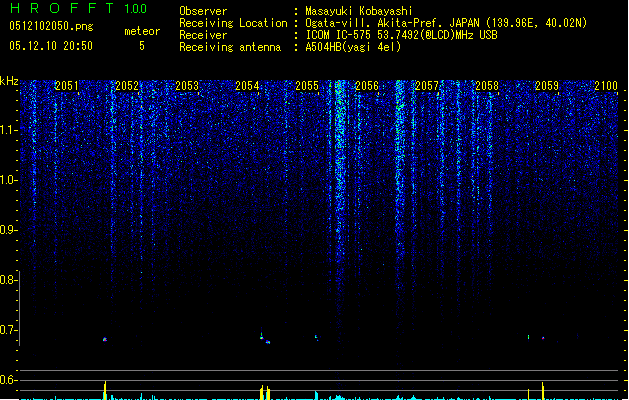Image resolution: width=629 pixels, height=400 pixels.
Task: Click the 0.8 kHz axis label
Action: [9, 280]
